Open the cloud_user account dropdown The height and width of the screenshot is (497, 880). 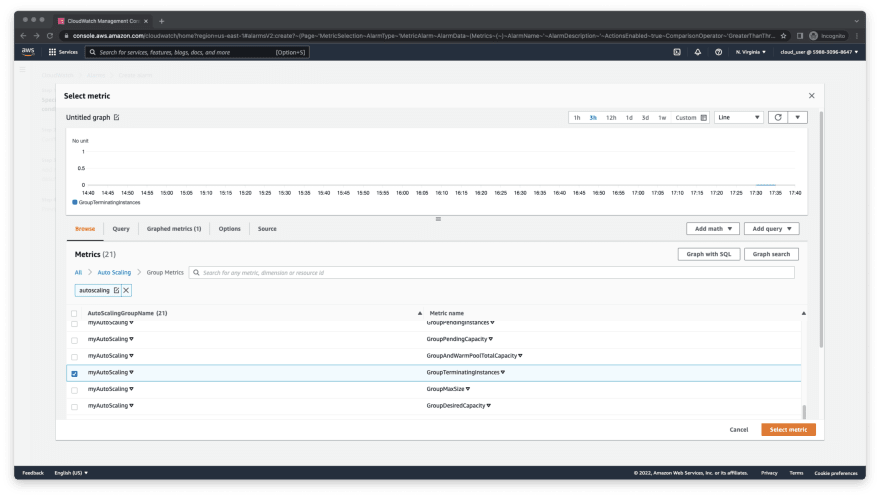pyautogui.click(x=819, y=52)
